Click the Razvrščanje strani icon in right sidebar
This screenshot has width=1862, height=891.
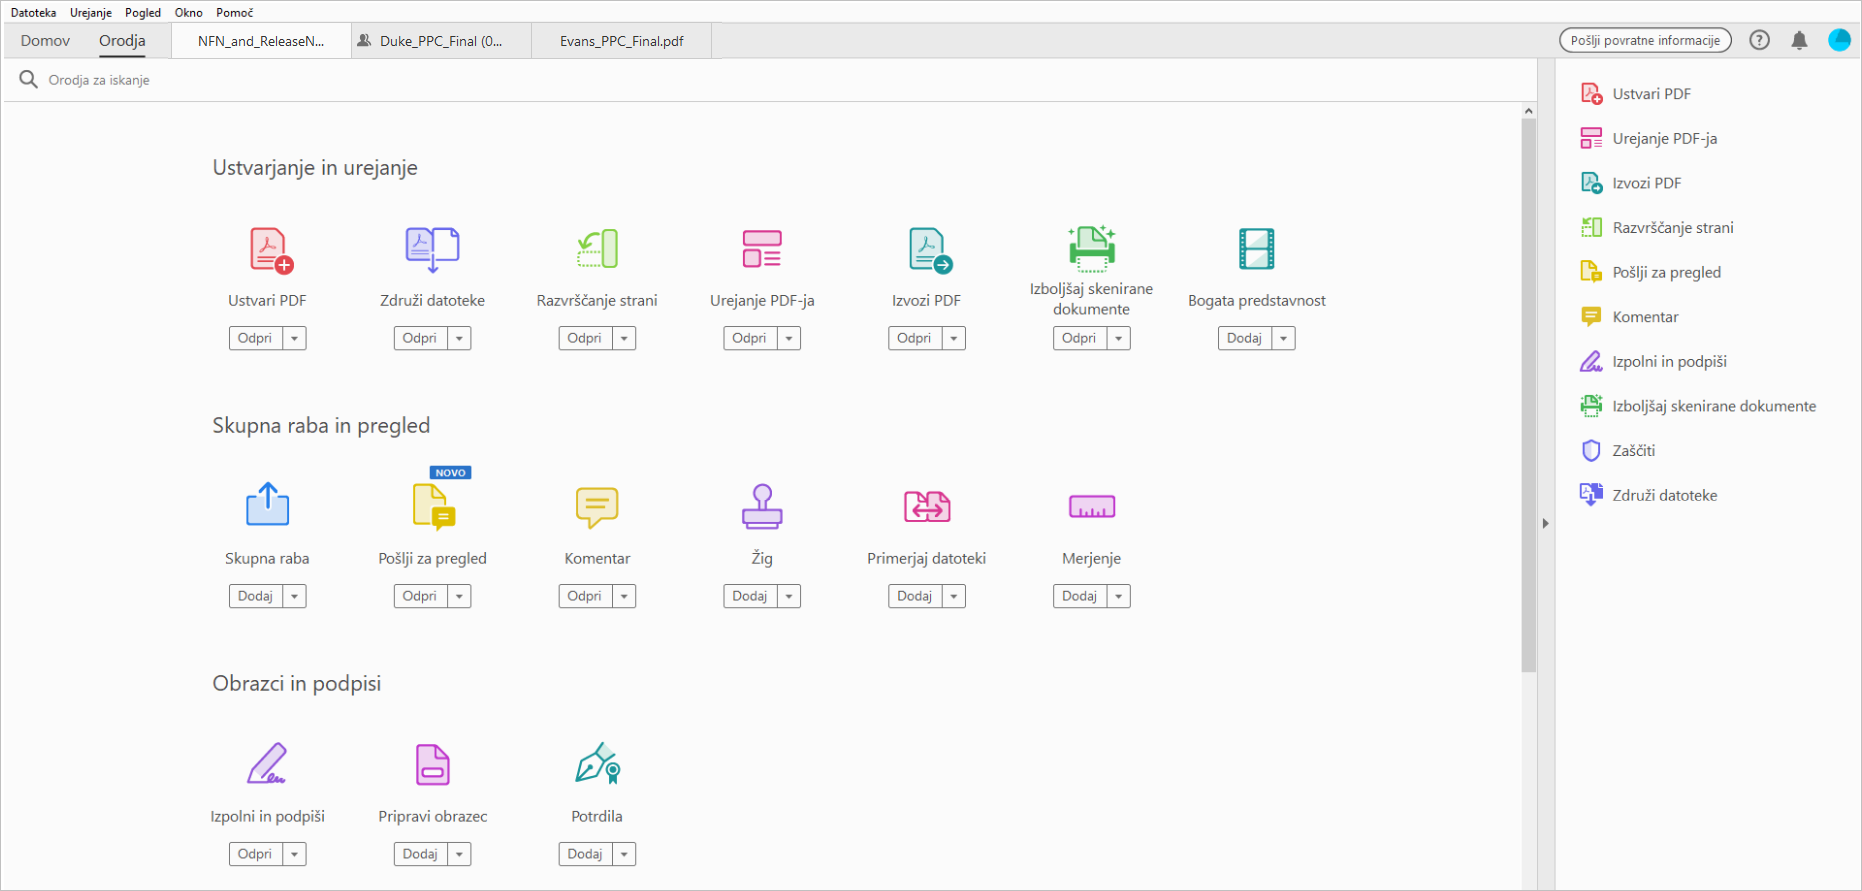tap(1591, 228)
